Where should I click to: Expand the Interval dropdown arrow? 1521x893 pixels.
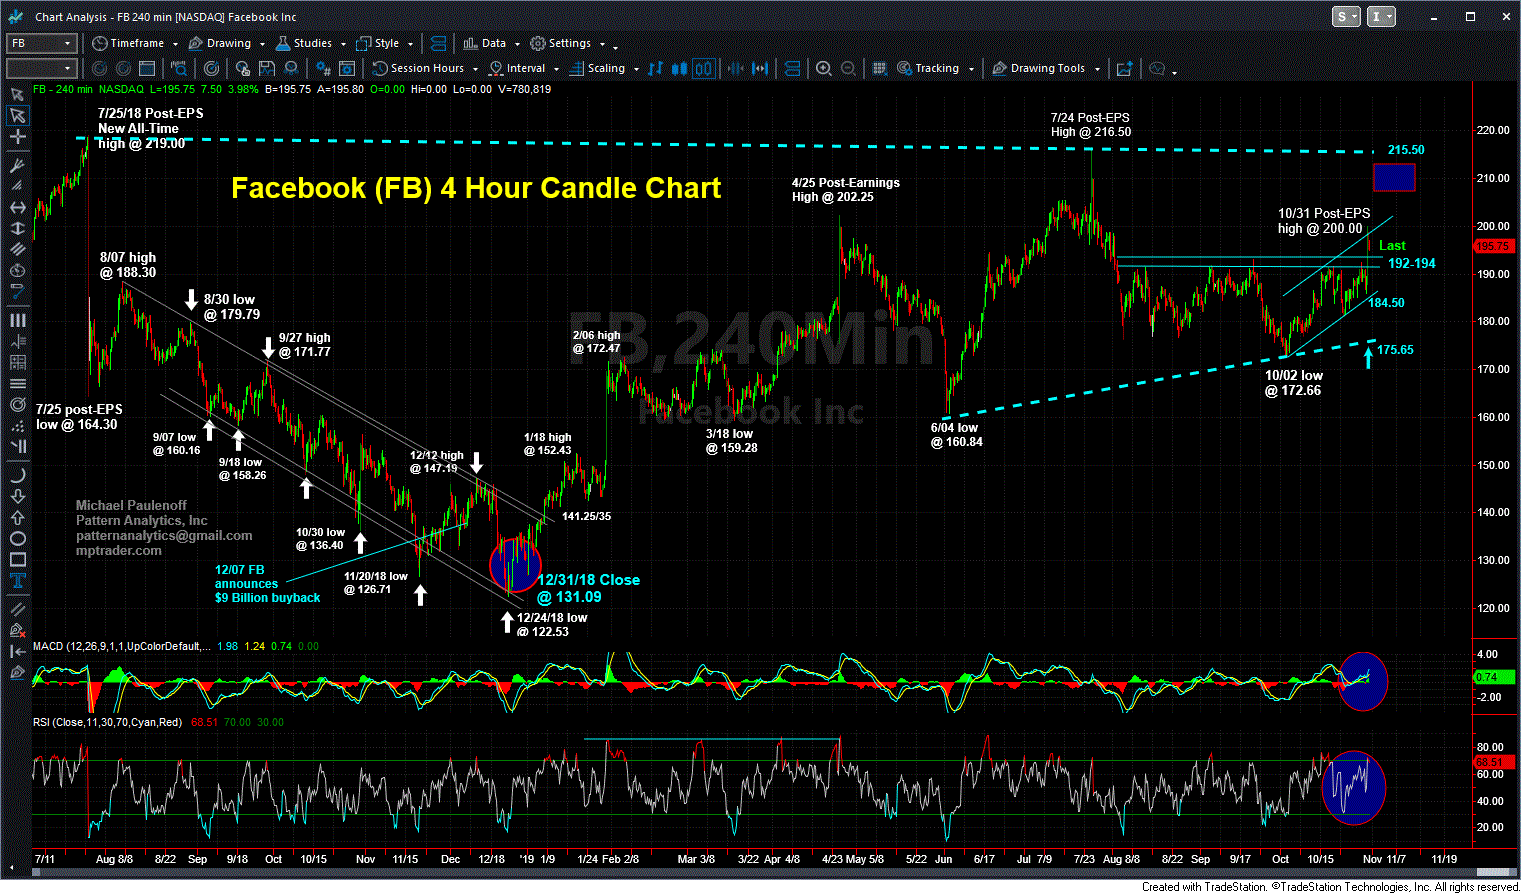[x=556, y=69]
